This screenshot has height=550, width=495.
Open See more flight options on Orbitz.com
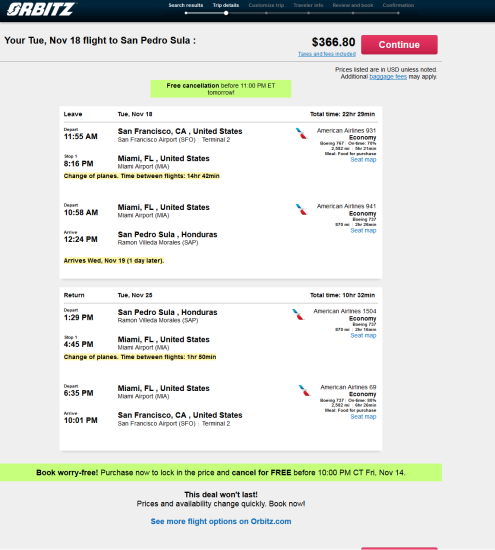pos(221,521)
